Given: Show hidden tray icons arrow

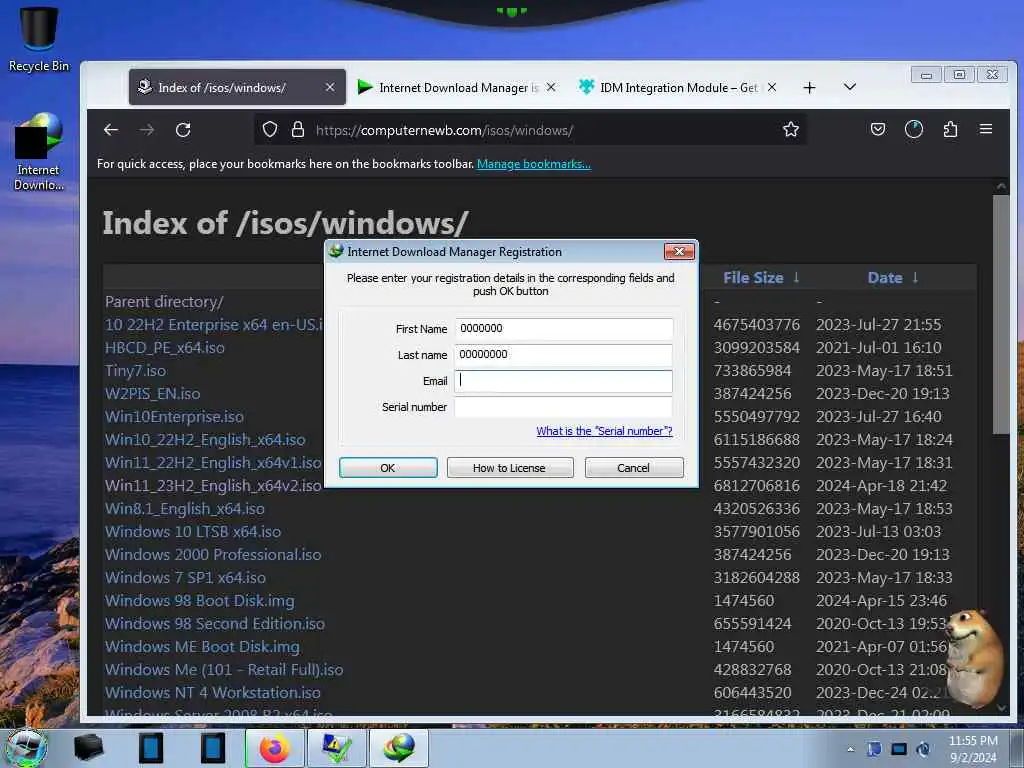Looking at the screenshot, I should 850,749.
